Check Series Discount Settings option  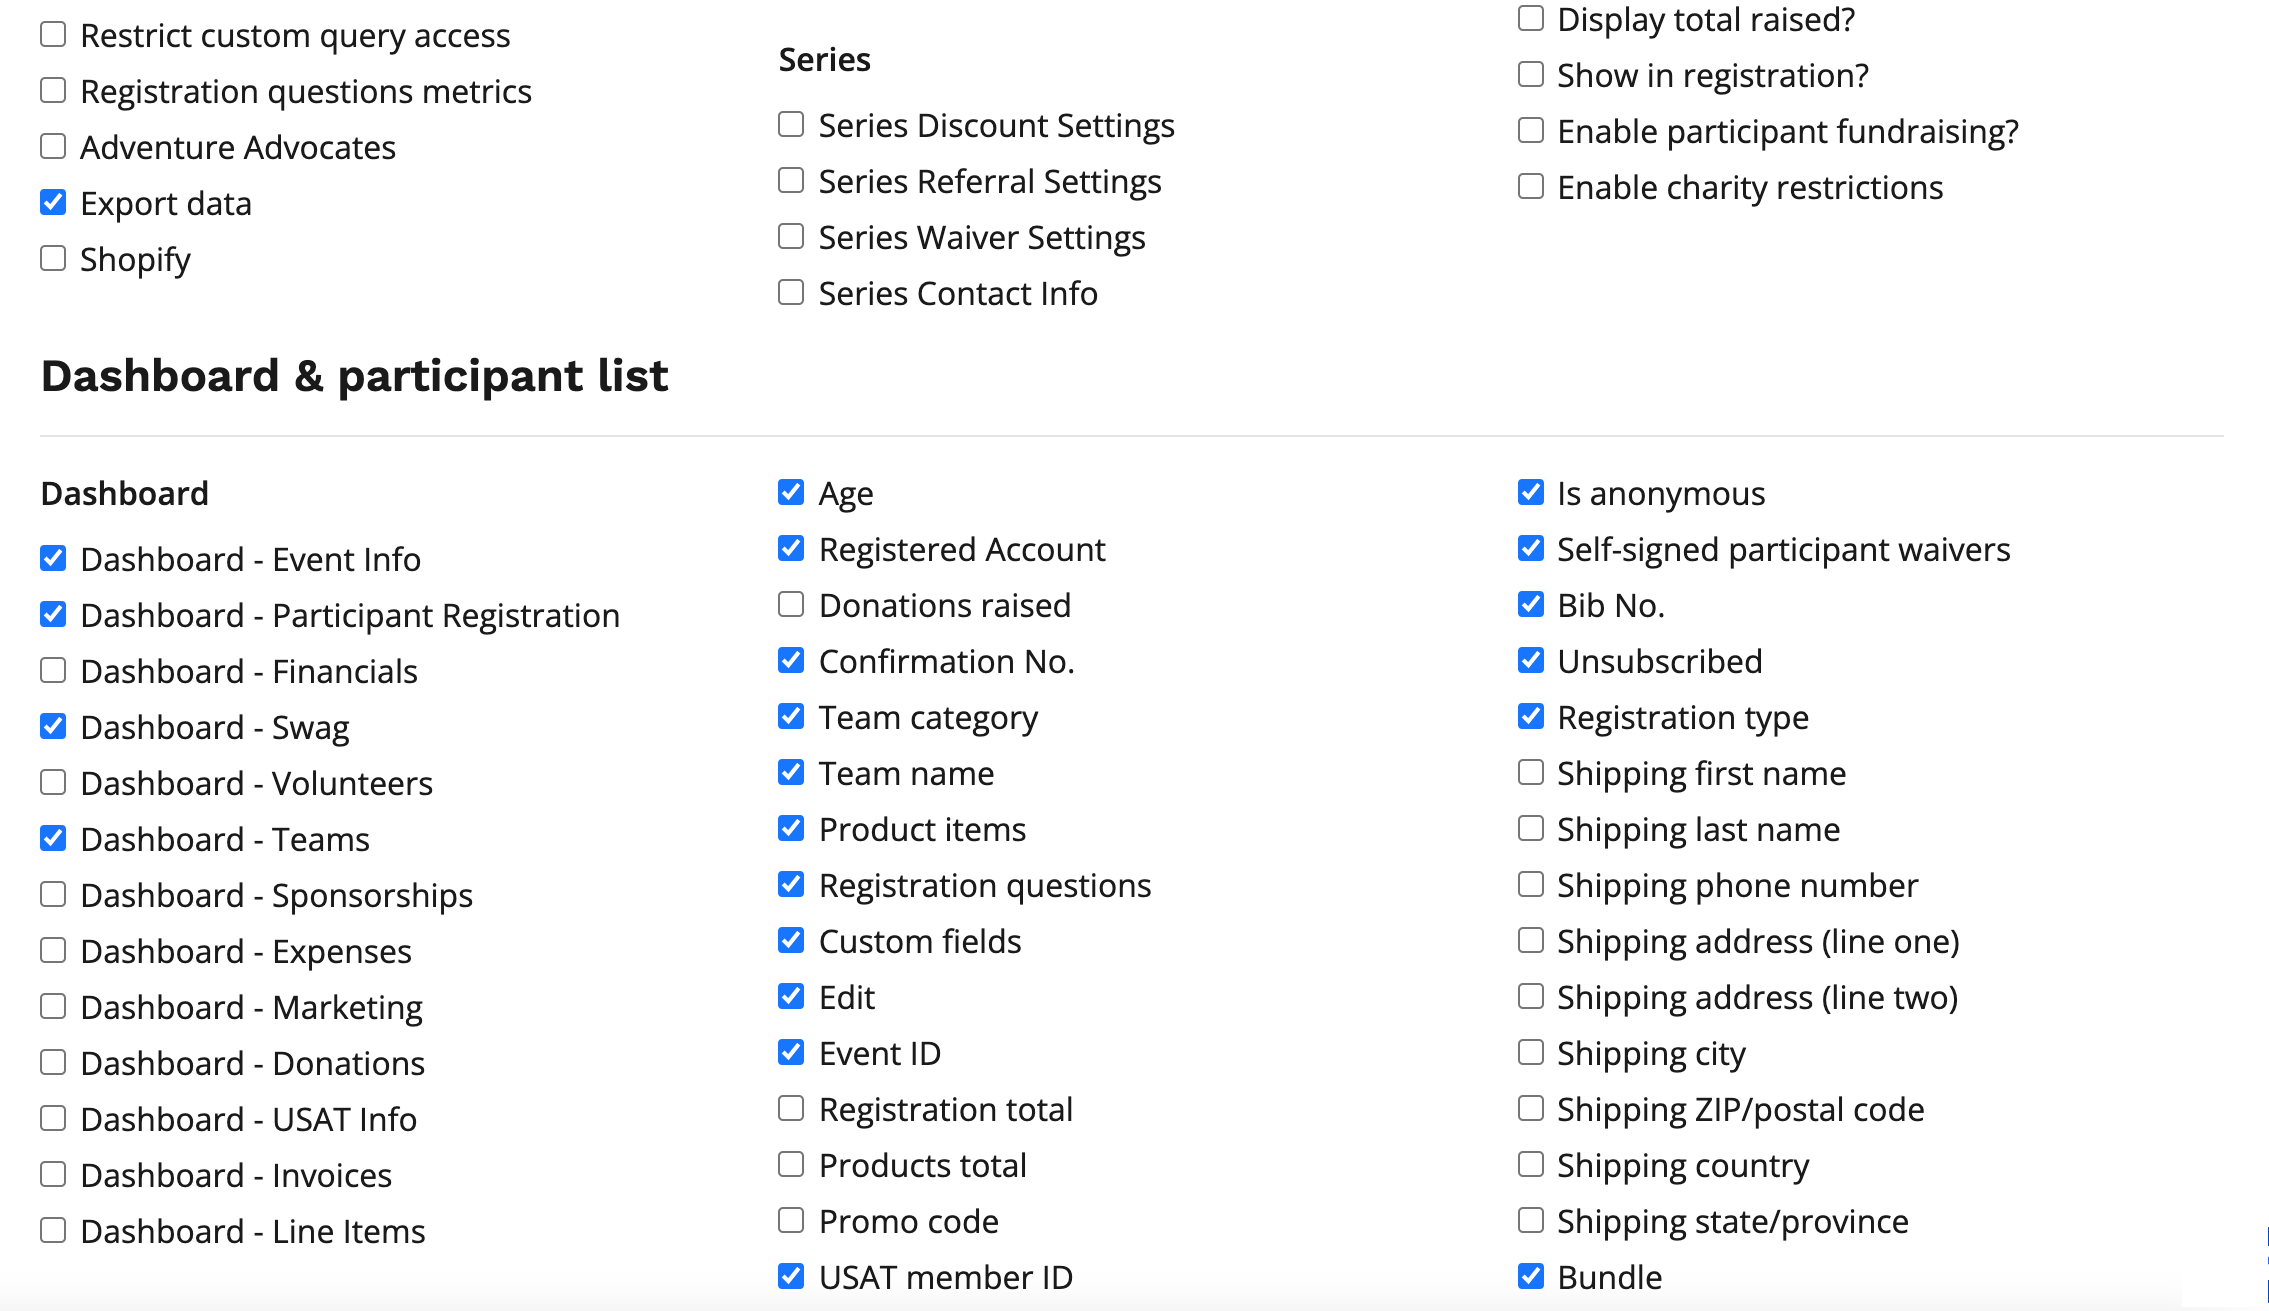point(791,125)
